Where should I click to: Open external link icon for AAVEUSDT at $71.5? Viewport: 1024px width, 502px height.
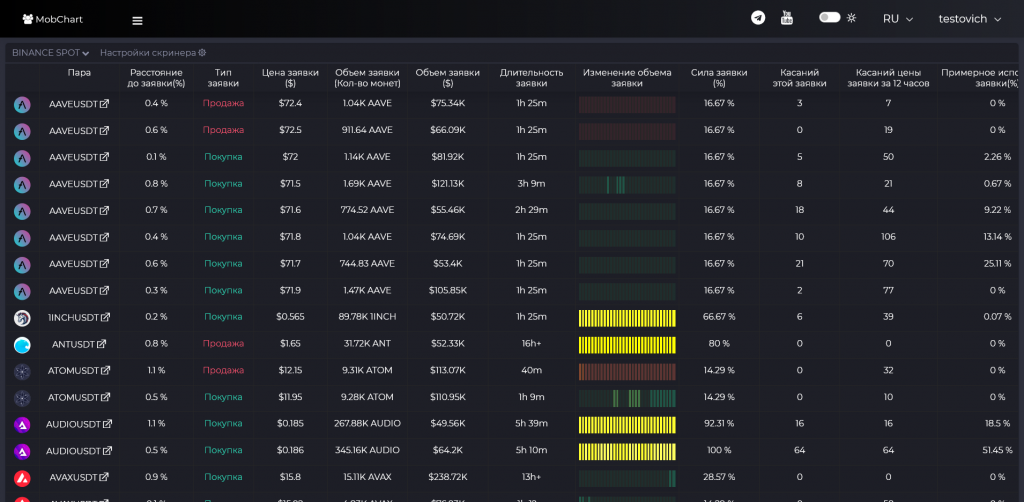[104, 183]
